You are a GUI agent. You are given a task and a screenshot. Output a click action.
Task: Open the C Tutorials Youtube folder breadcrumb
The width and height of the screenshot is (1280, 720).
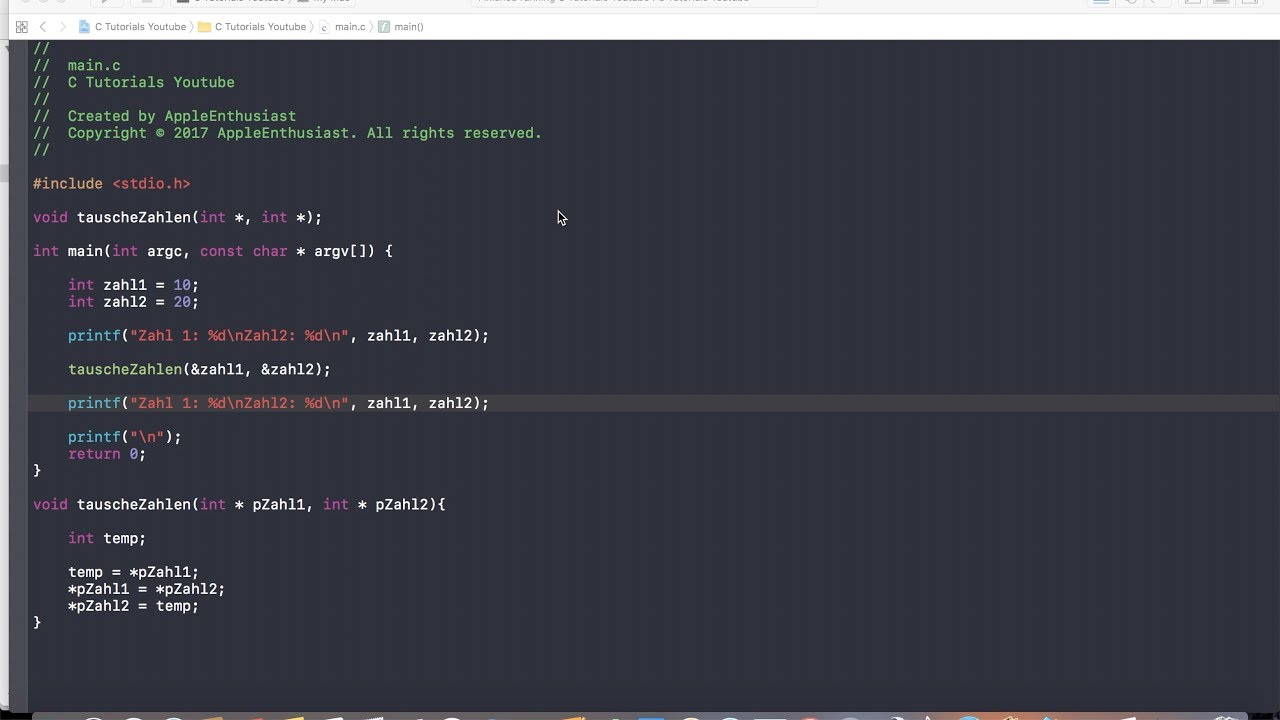(x=252, y=27)
